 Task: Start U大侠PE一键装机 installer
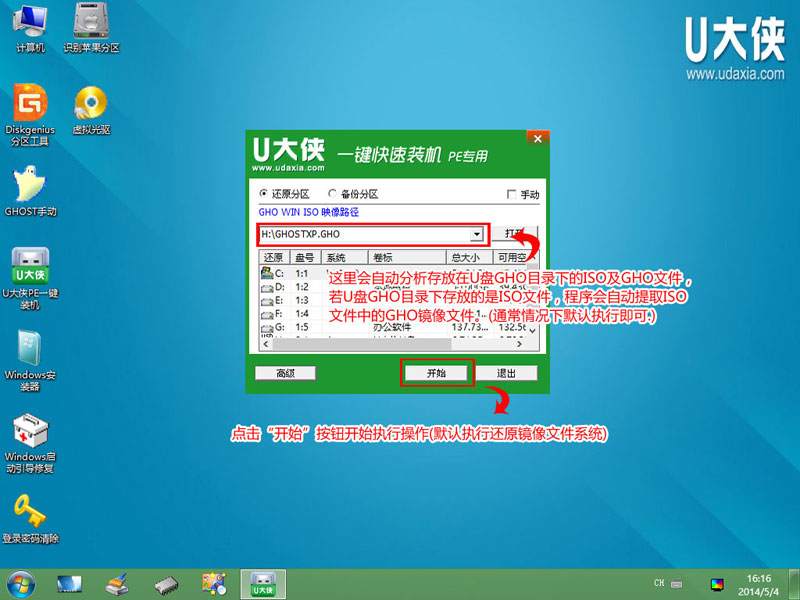[x=28, y=268]
